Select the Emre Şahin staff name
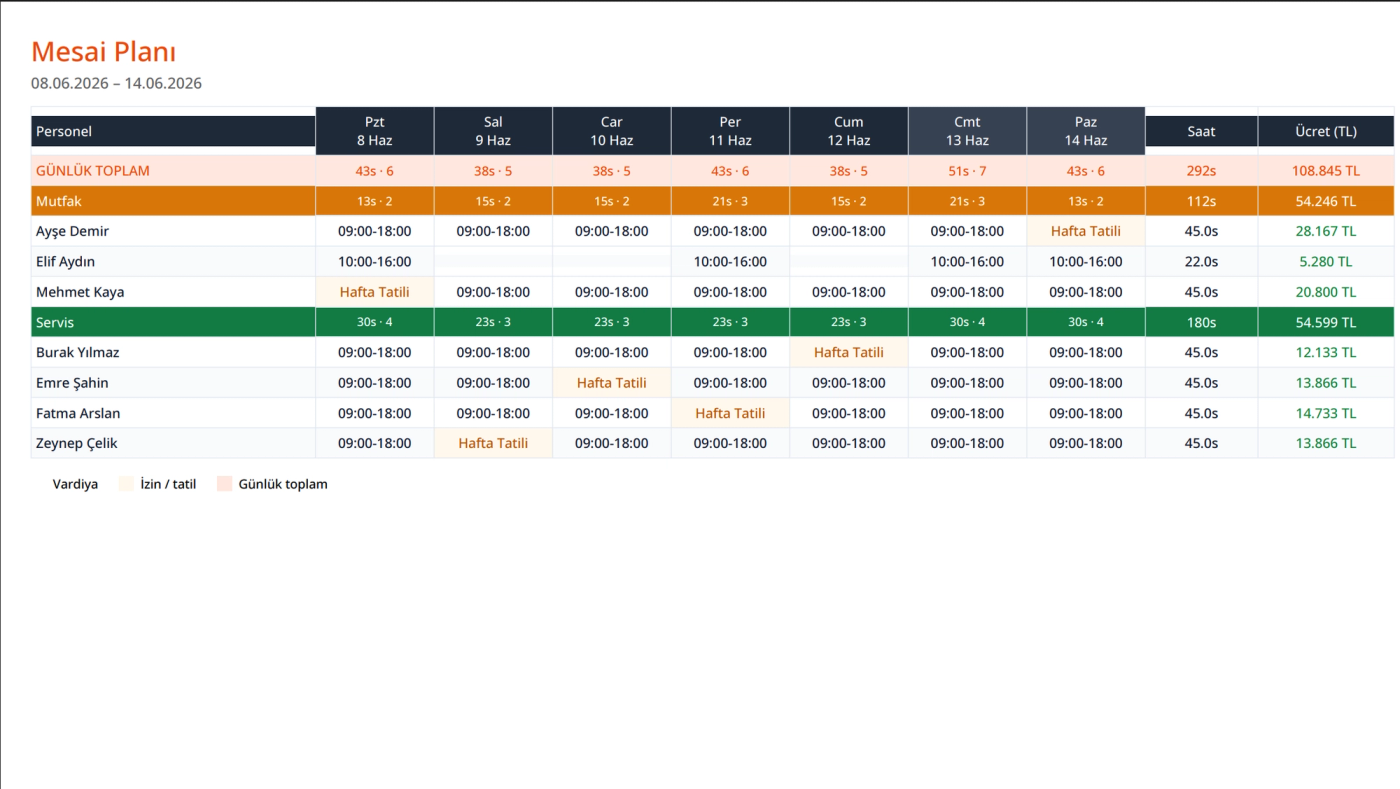 [72, 383]
